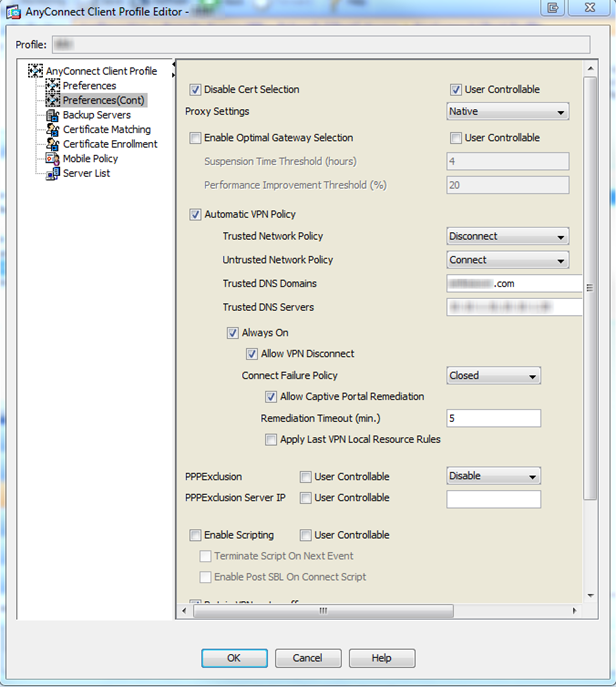Click the Certificate Enrollment icon

pos(53,144)
